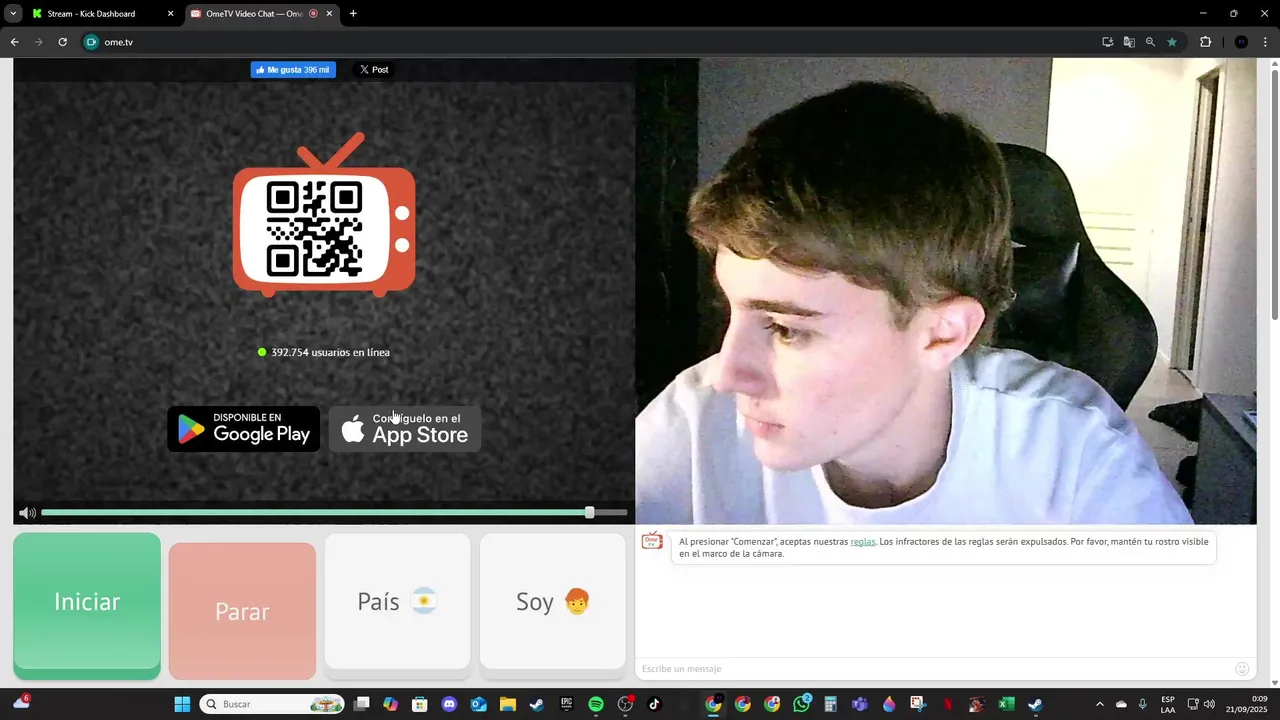Open the Google Play download badge
This screenshot has width=1280, height=720.
pos(244,429)
